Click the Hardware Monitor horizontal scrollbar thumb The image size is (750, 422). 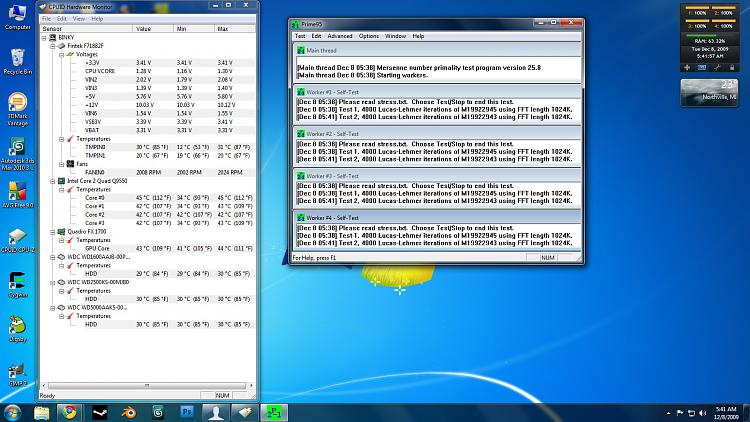pos(147,385)
